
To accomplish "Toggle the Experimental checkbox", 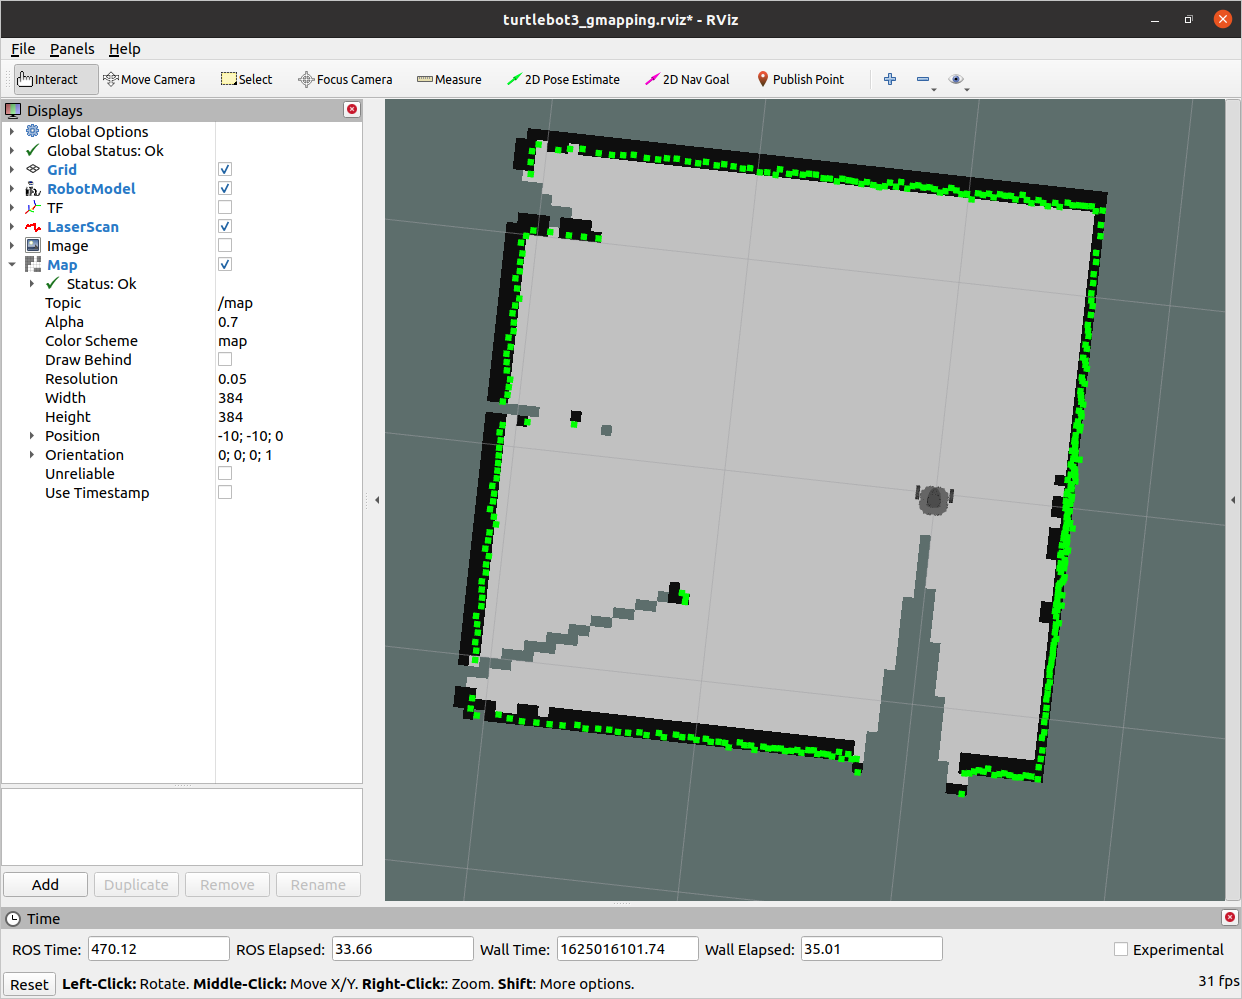I will coord(1121,949).
